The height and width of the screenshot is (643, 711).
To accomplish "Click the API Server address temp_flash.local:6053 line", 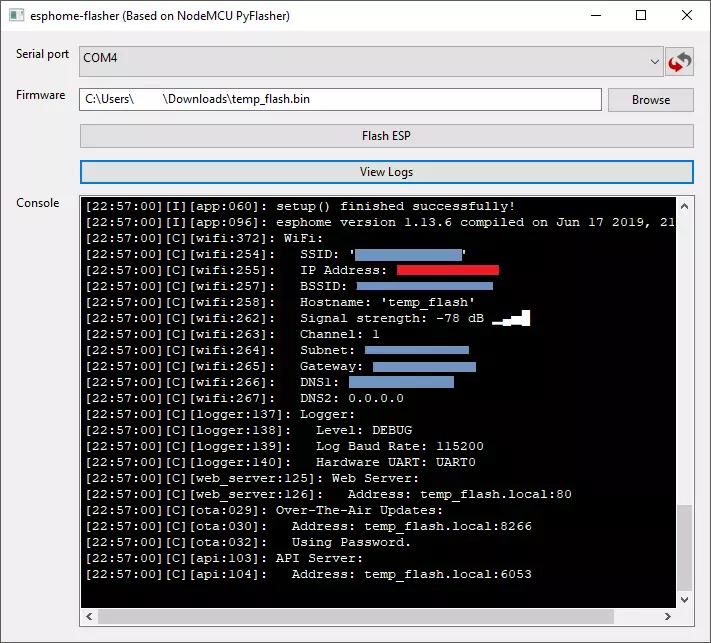I will 308,574.
